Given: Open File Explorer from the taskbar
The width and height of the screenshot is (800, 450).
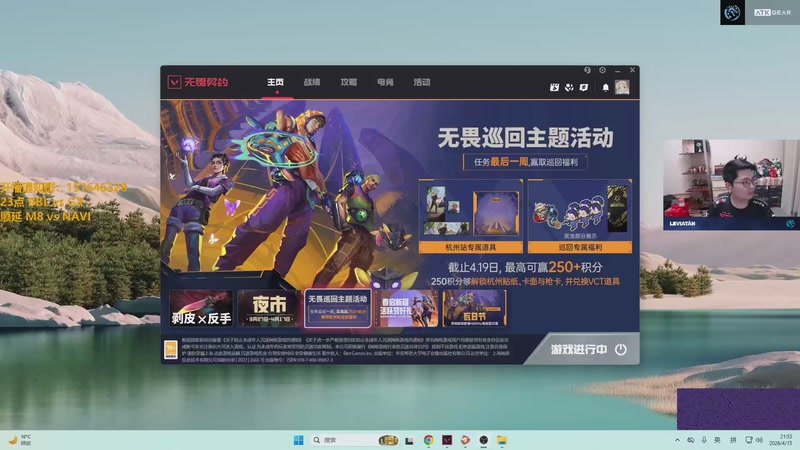Looking at the screenshot, I should pyautogui.click(x=502, y=440).
